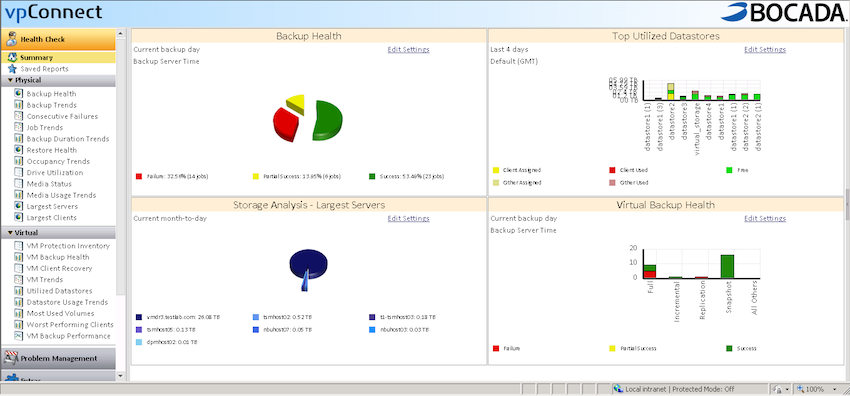Click the Consecutive Failures report icon
The image size is (850, 396).
(x=18, y=116)
